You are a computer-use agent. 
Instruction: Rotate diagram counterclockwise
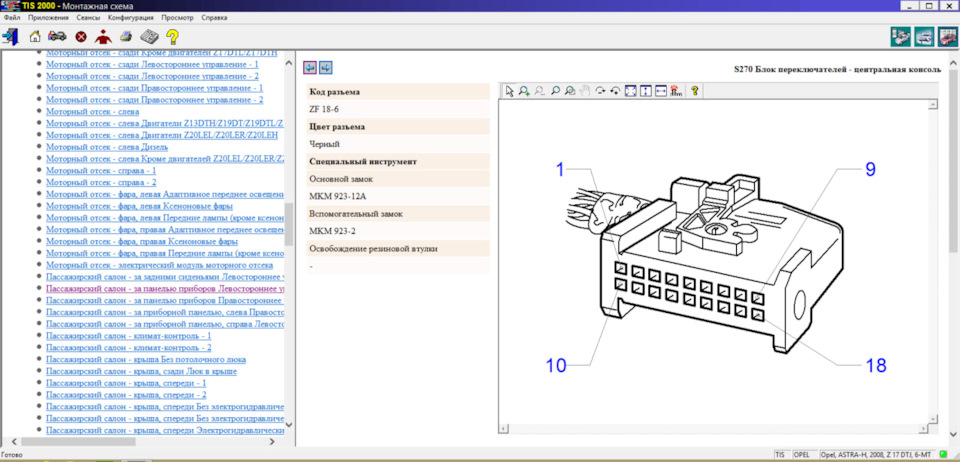(615, 91)
